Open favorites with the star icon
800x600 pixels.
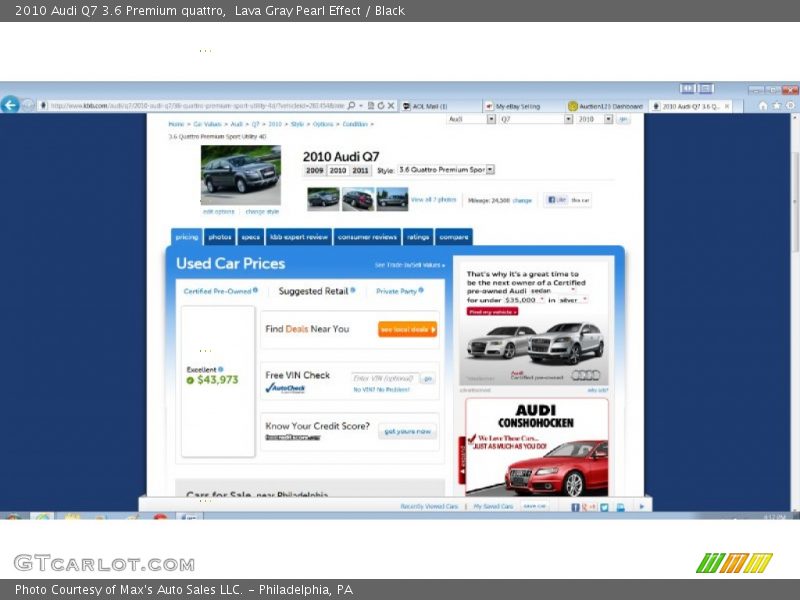(x=777, y=106)
